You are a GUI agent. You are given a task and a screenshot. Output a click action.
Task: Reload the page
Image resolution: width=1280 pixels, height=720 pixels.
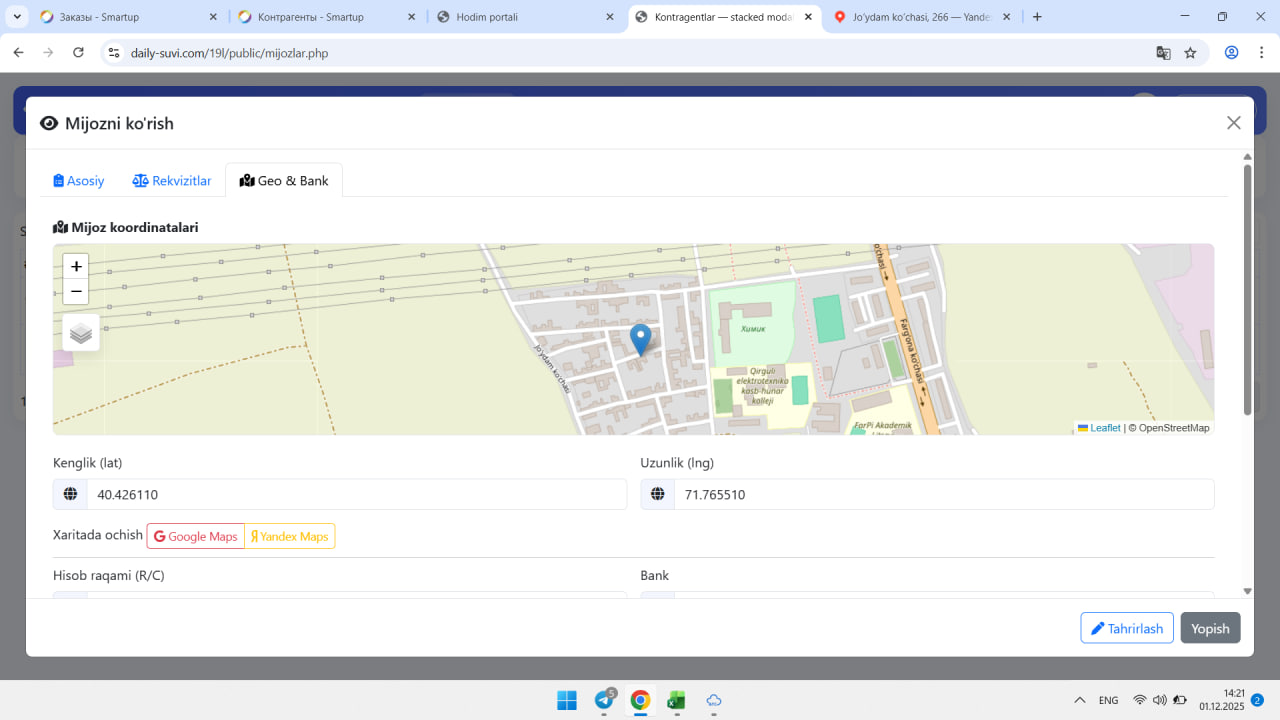(78, 53)
